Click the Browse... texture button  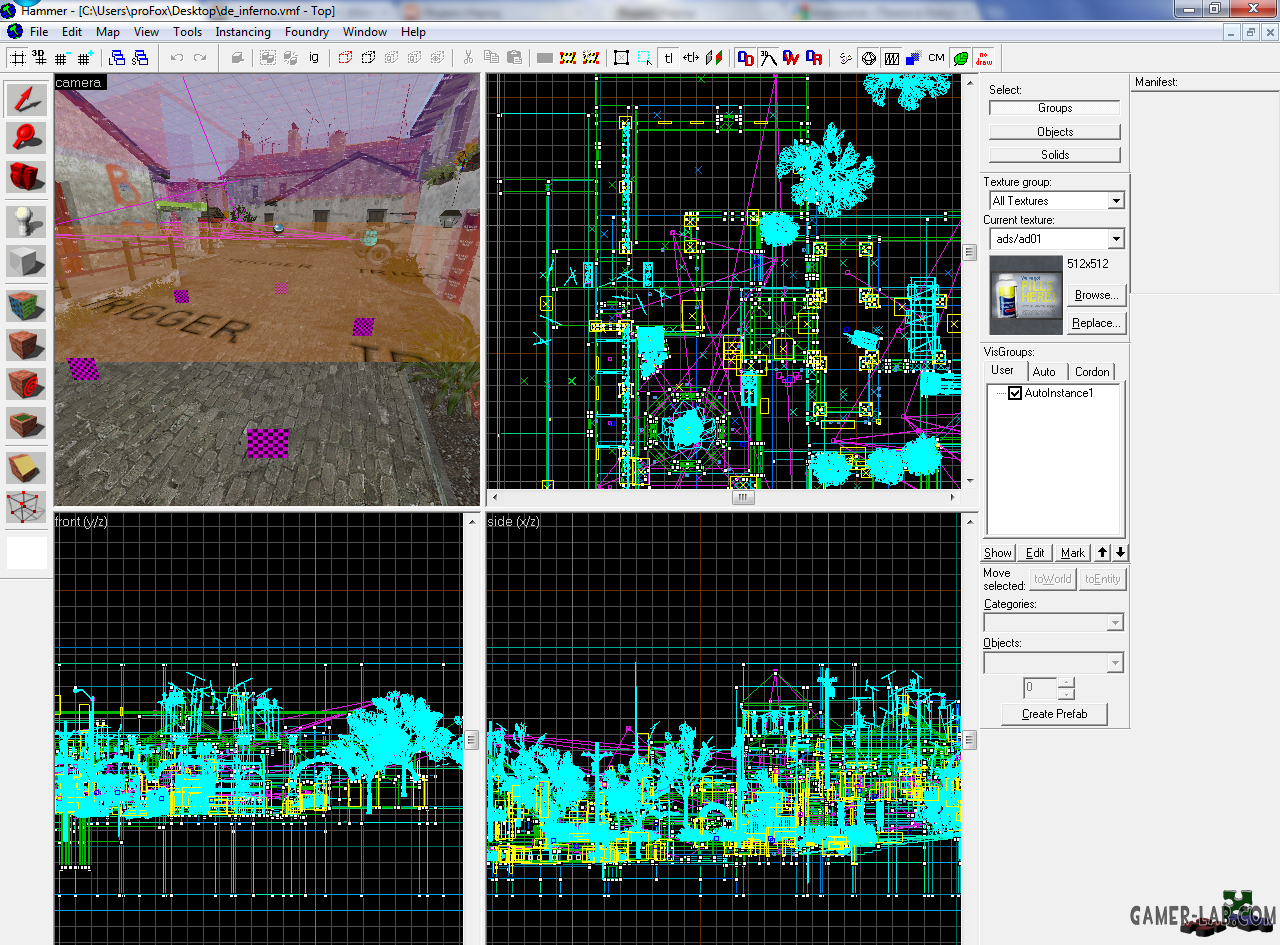(1096, 295)
